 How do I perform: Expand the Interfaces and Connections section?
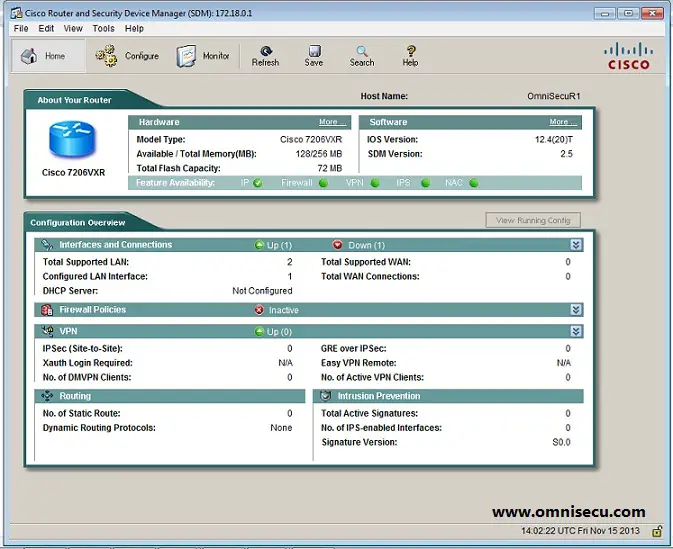(576, 245)
